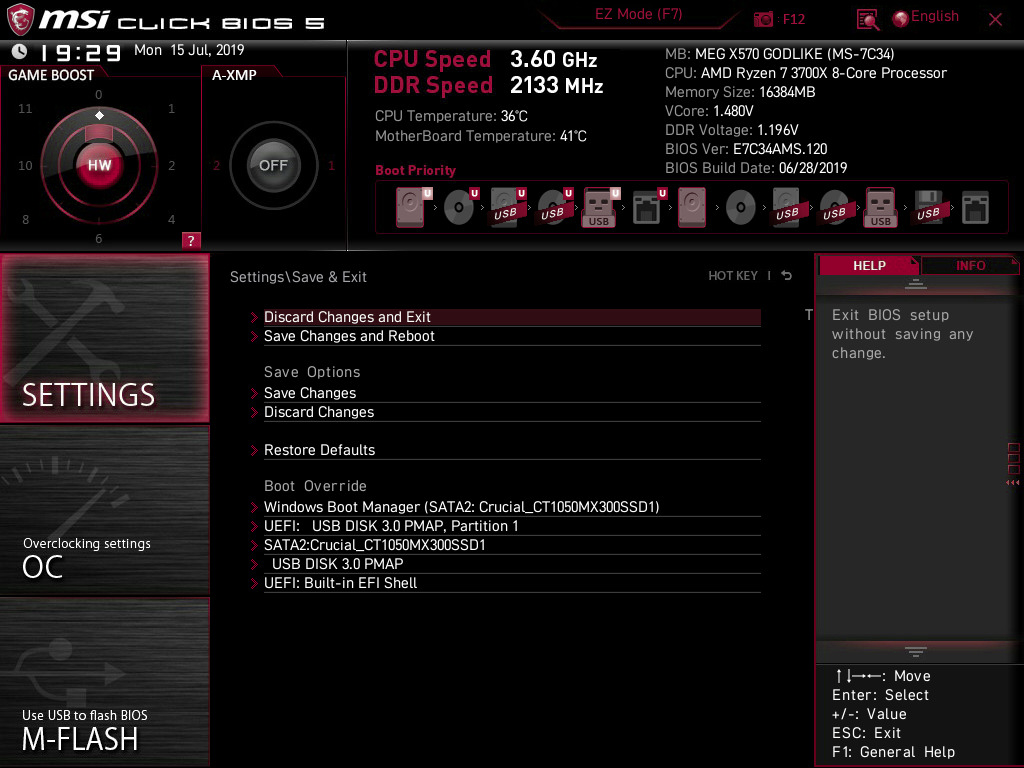
Task: Boot from SATA2:Crucial_CT1050MX300SSD1 entry
Action: click(512, 545)
